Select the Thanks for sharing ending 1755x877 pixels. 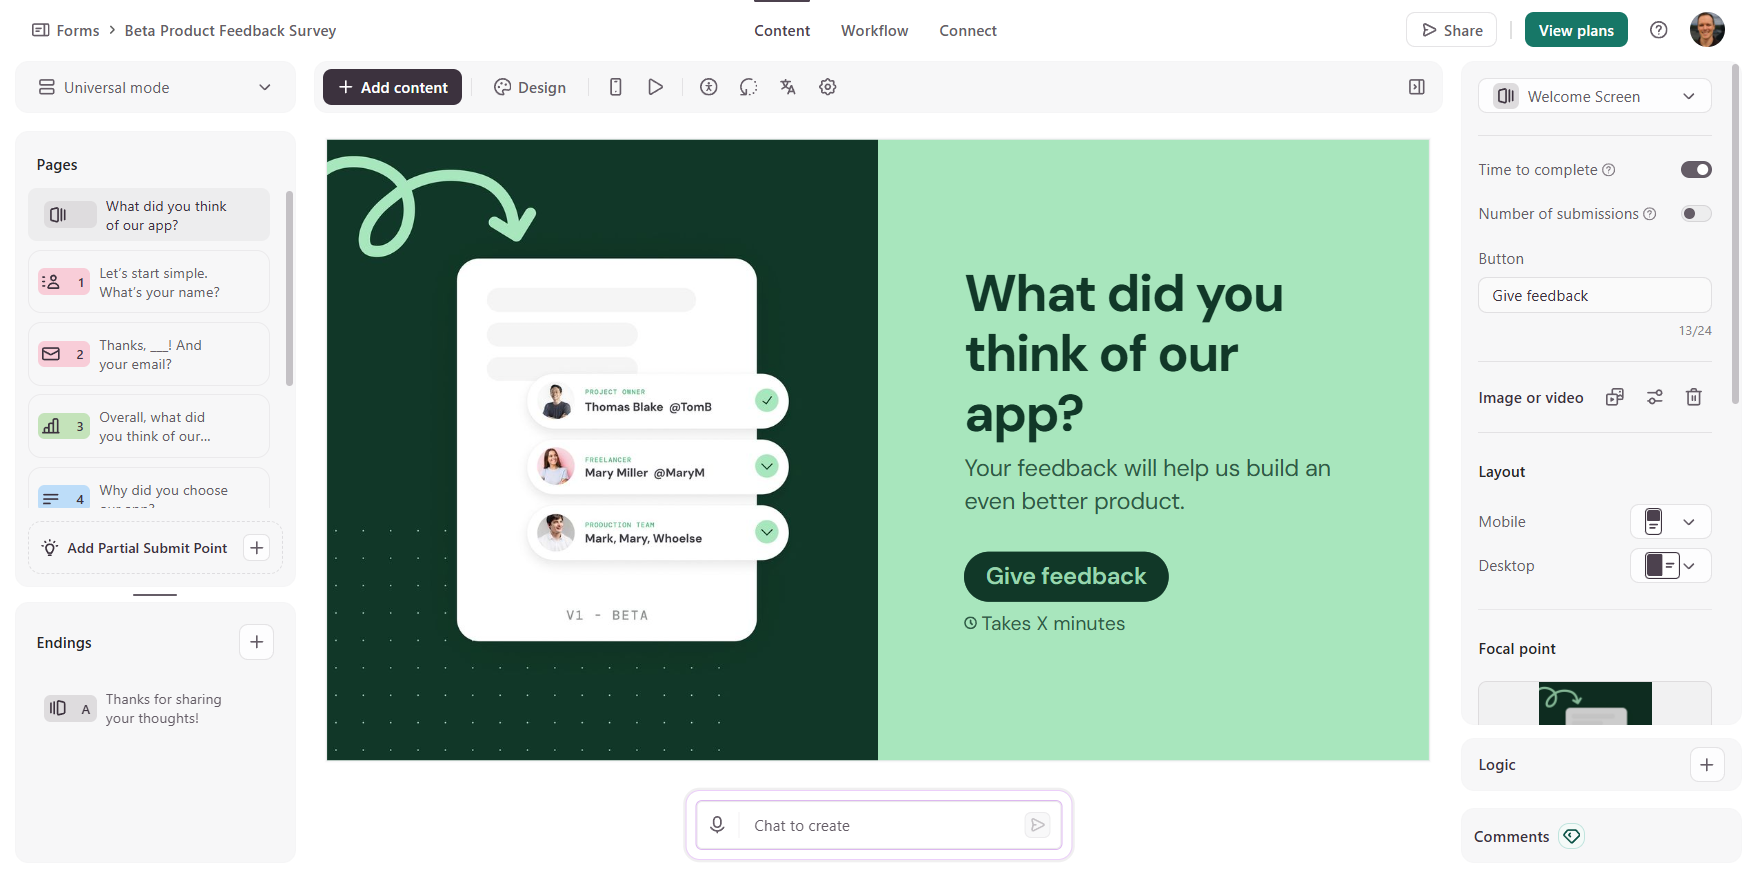coord(149,708)
